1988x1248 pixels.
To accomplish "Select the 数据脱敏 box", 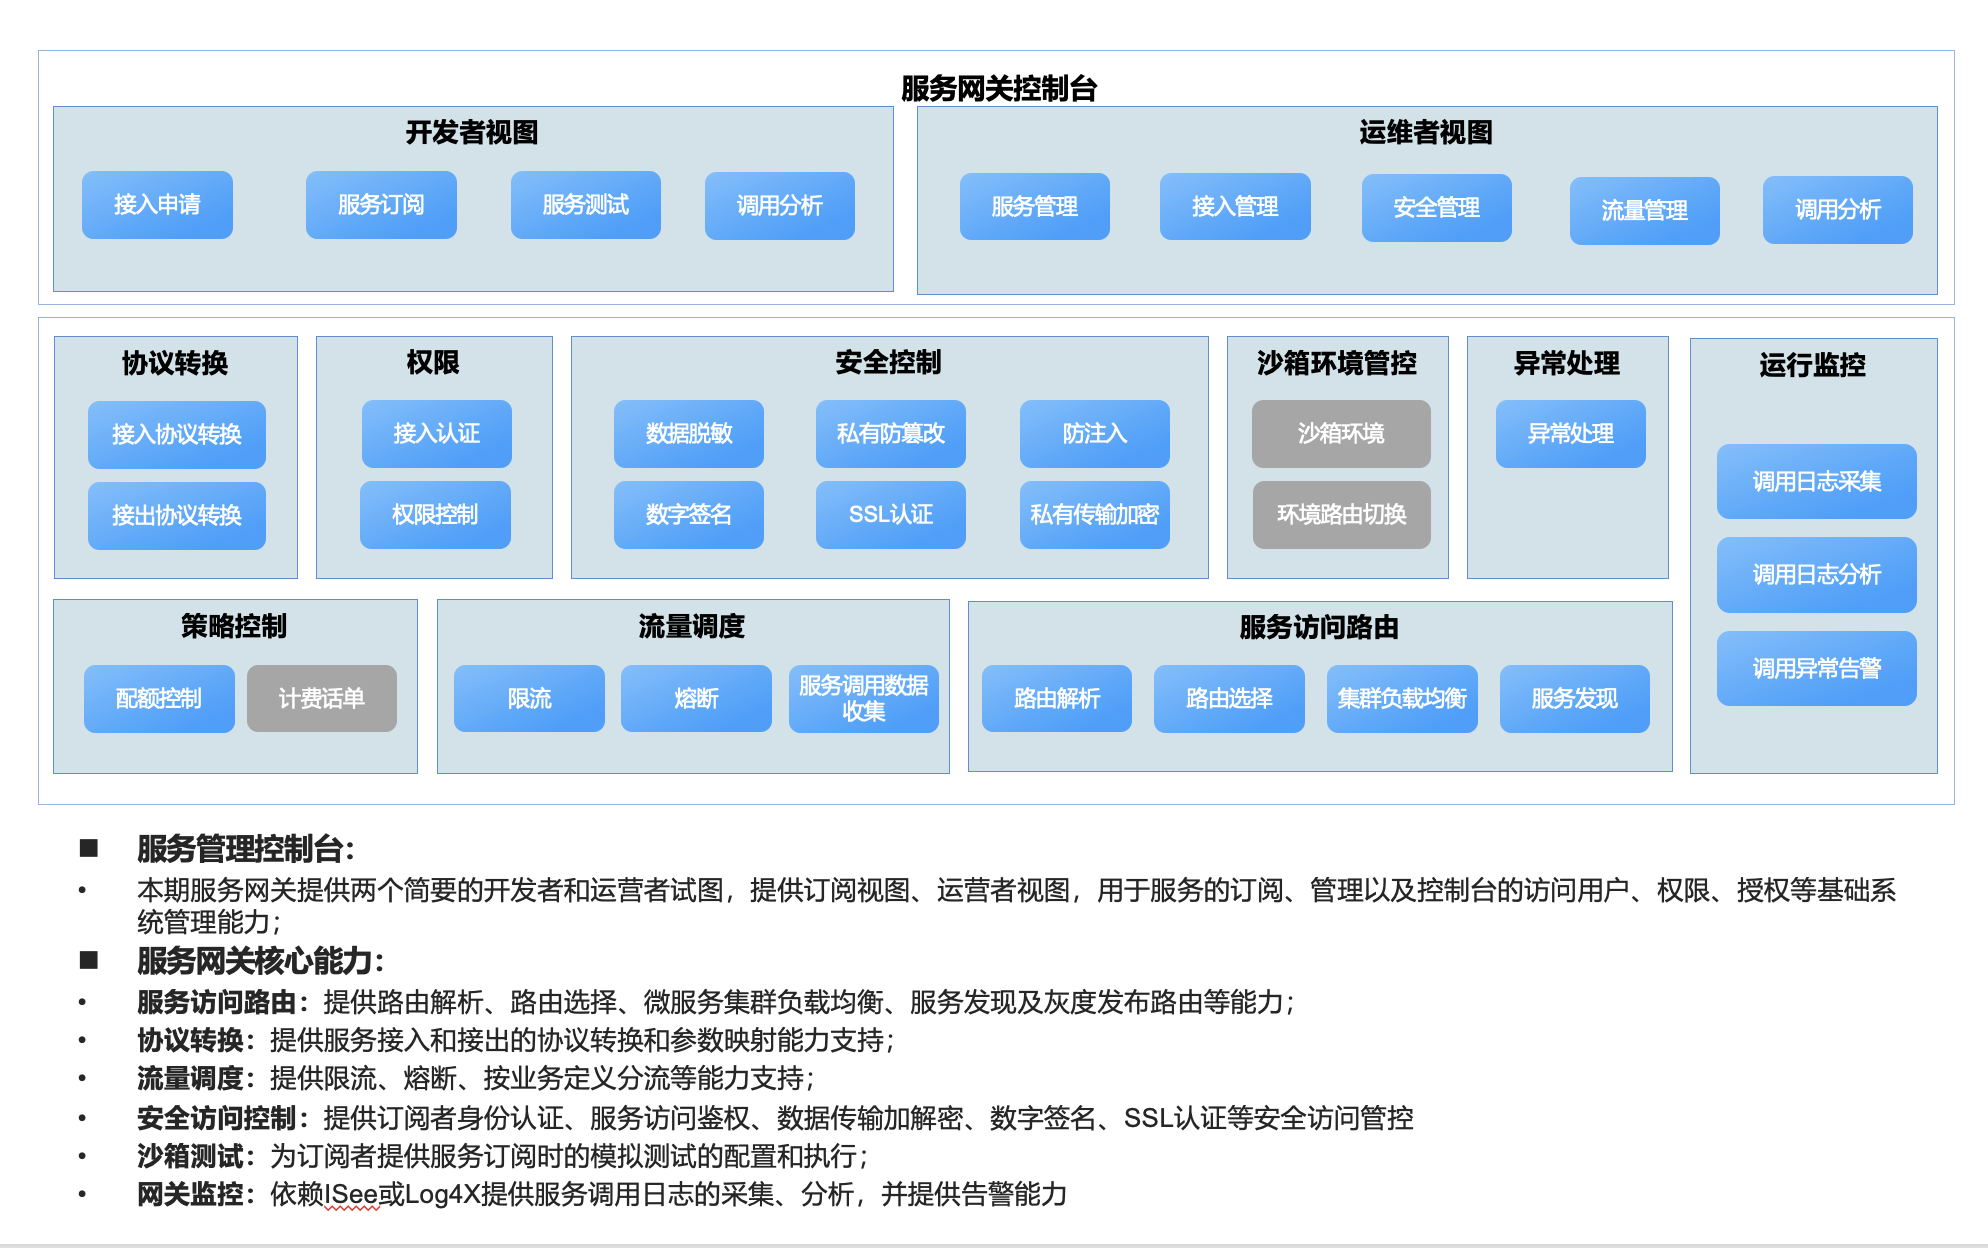I will click(688, 434).
